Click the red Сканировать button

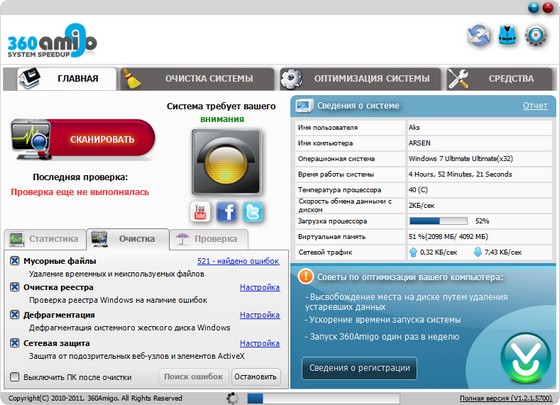83,140
